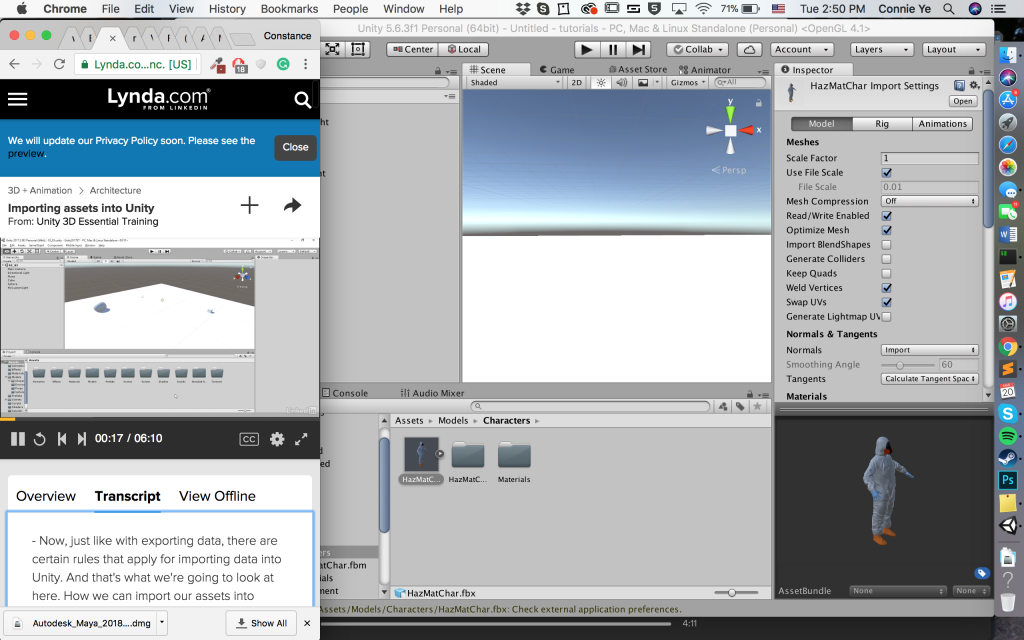Click the Scale Factor input field

point(929,158)
